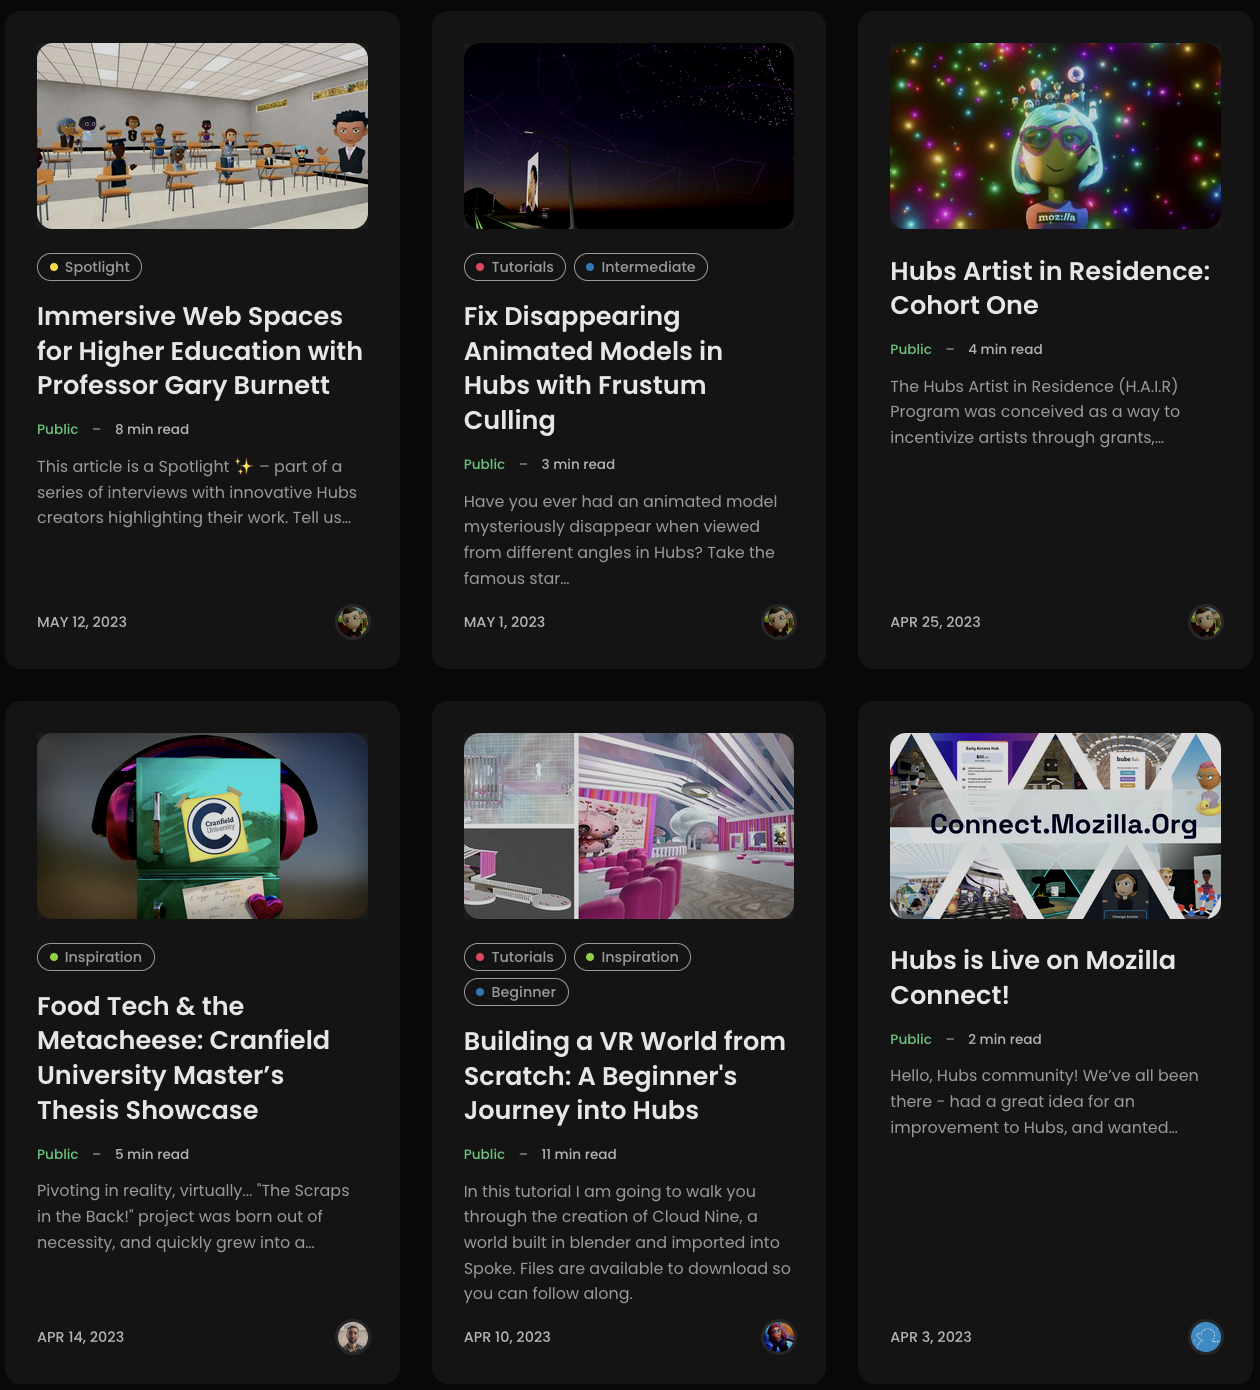Select the Tutorials tag on Frustum Culling card
Image resolution: width=1260 pixels, height=1390 pixels.
point(514,267)
